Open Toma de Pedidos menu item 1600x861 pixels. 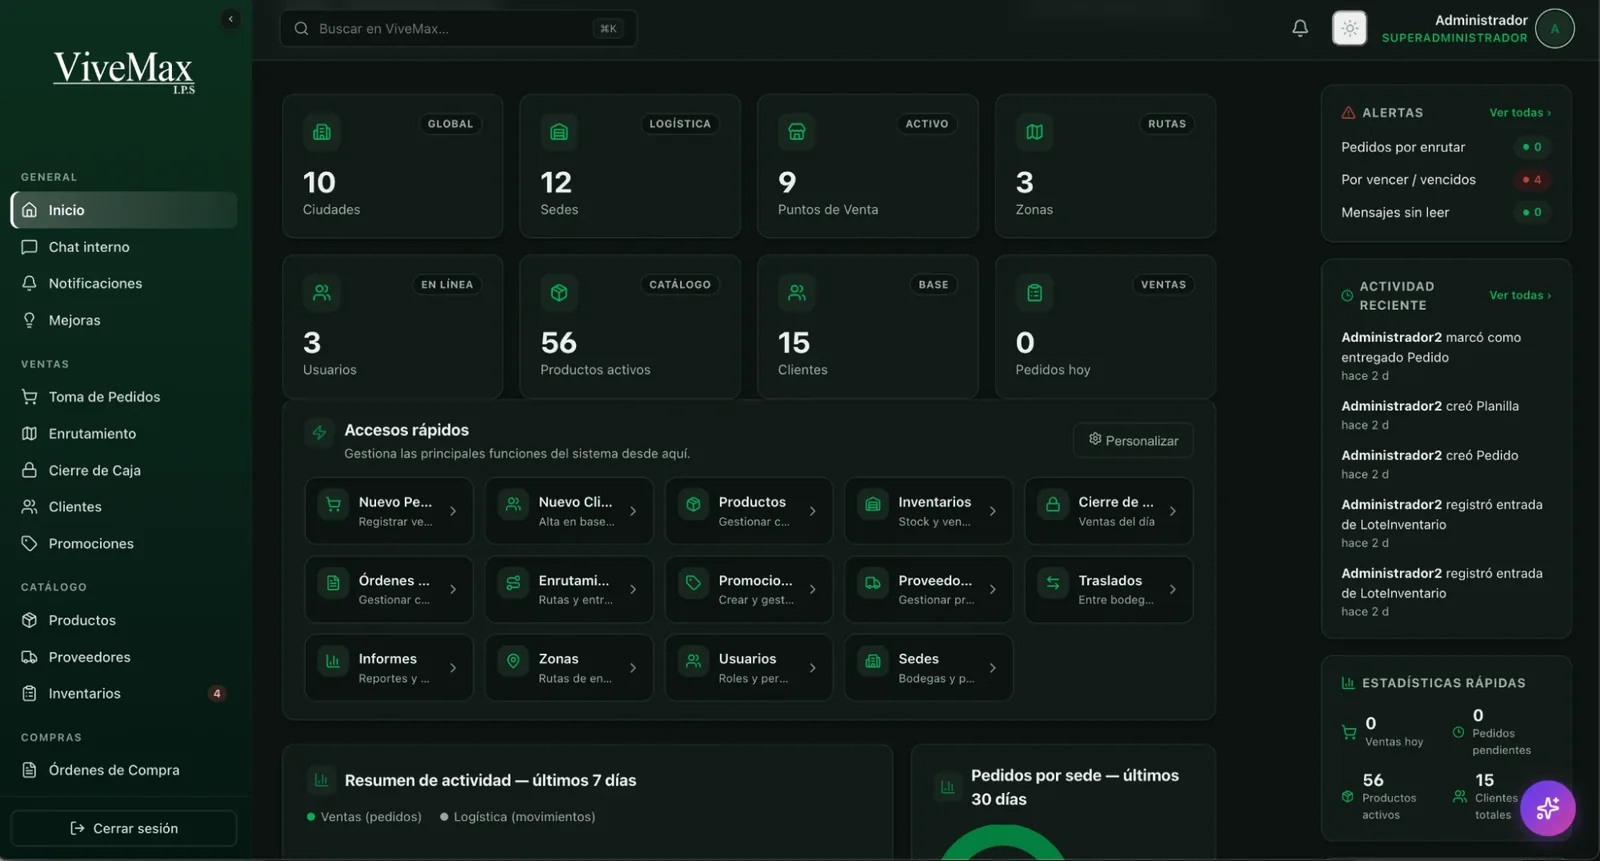(124, 397)
